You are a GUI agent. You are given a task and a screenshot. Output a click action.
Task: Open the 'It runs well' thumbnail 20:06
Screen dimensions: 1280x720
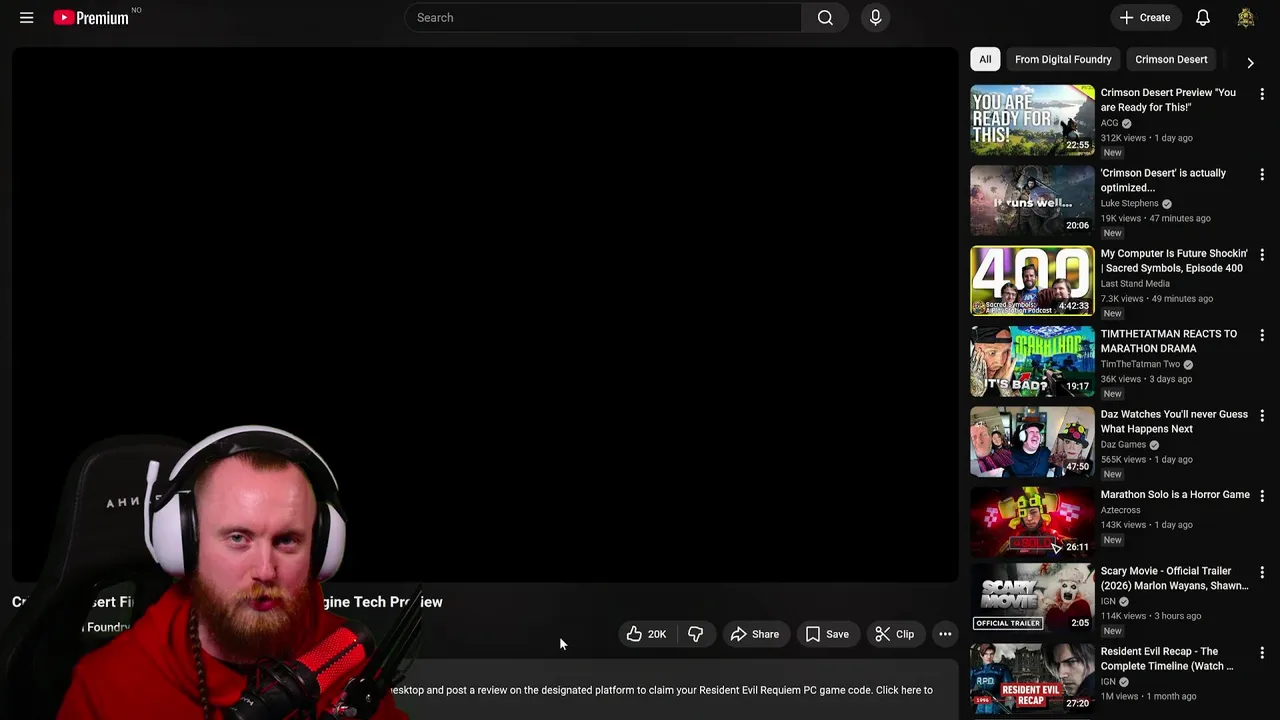click(1032, 200)
